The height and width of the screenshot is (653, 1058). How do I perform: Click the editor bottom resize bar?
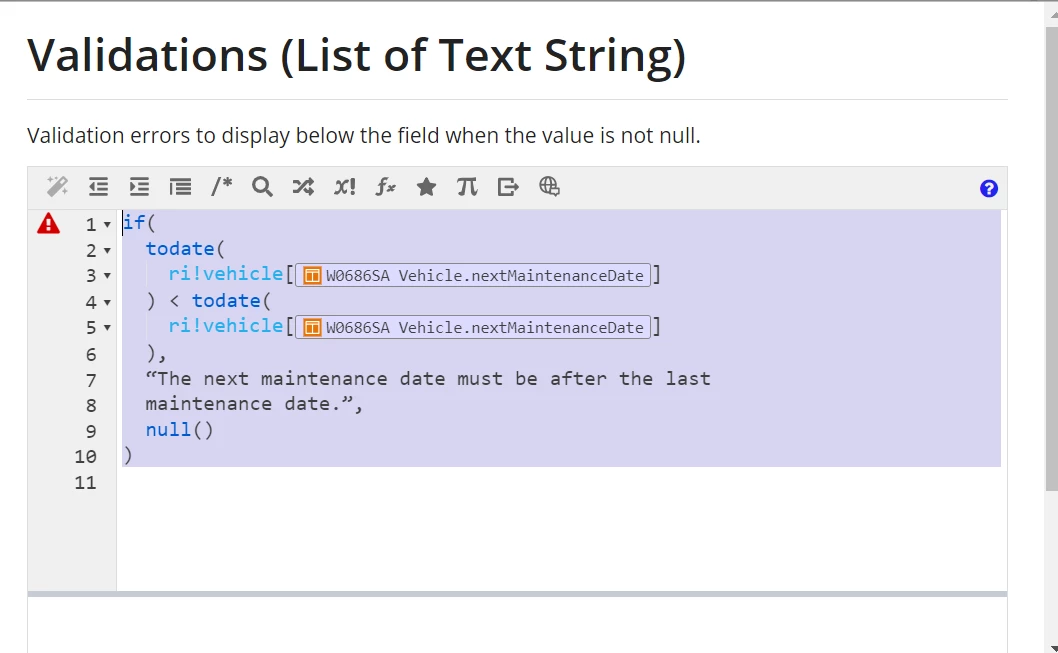517,594
